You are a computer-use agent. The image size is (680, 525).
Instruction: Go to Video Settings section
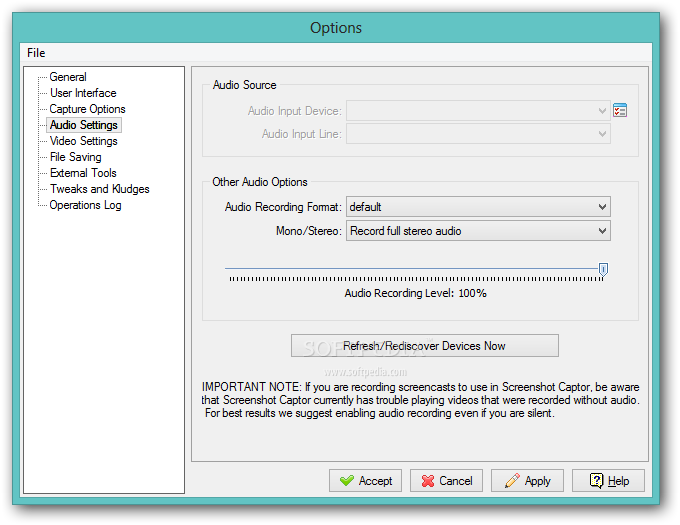click(84, 141)
